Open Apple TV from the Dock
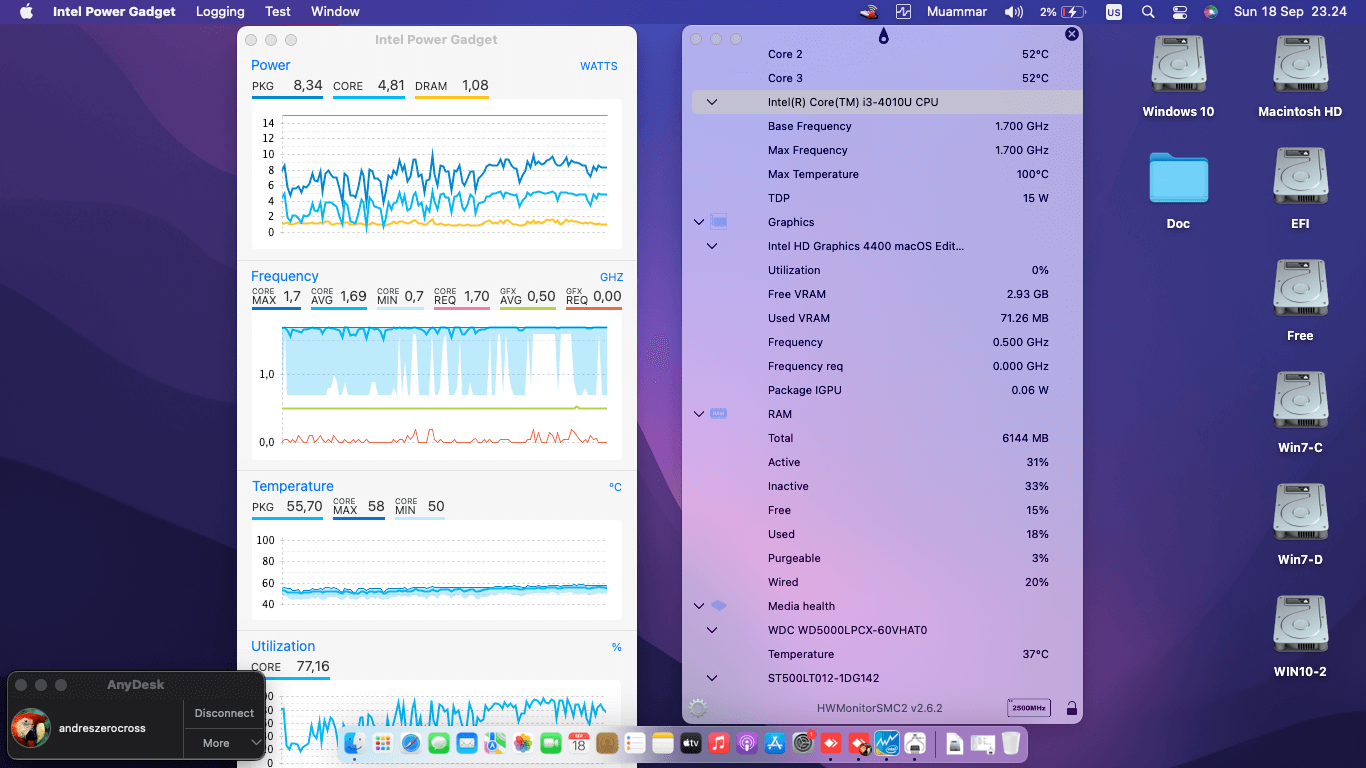The image size is (1366, 768). pyautogui.click(x=691, y=743)
